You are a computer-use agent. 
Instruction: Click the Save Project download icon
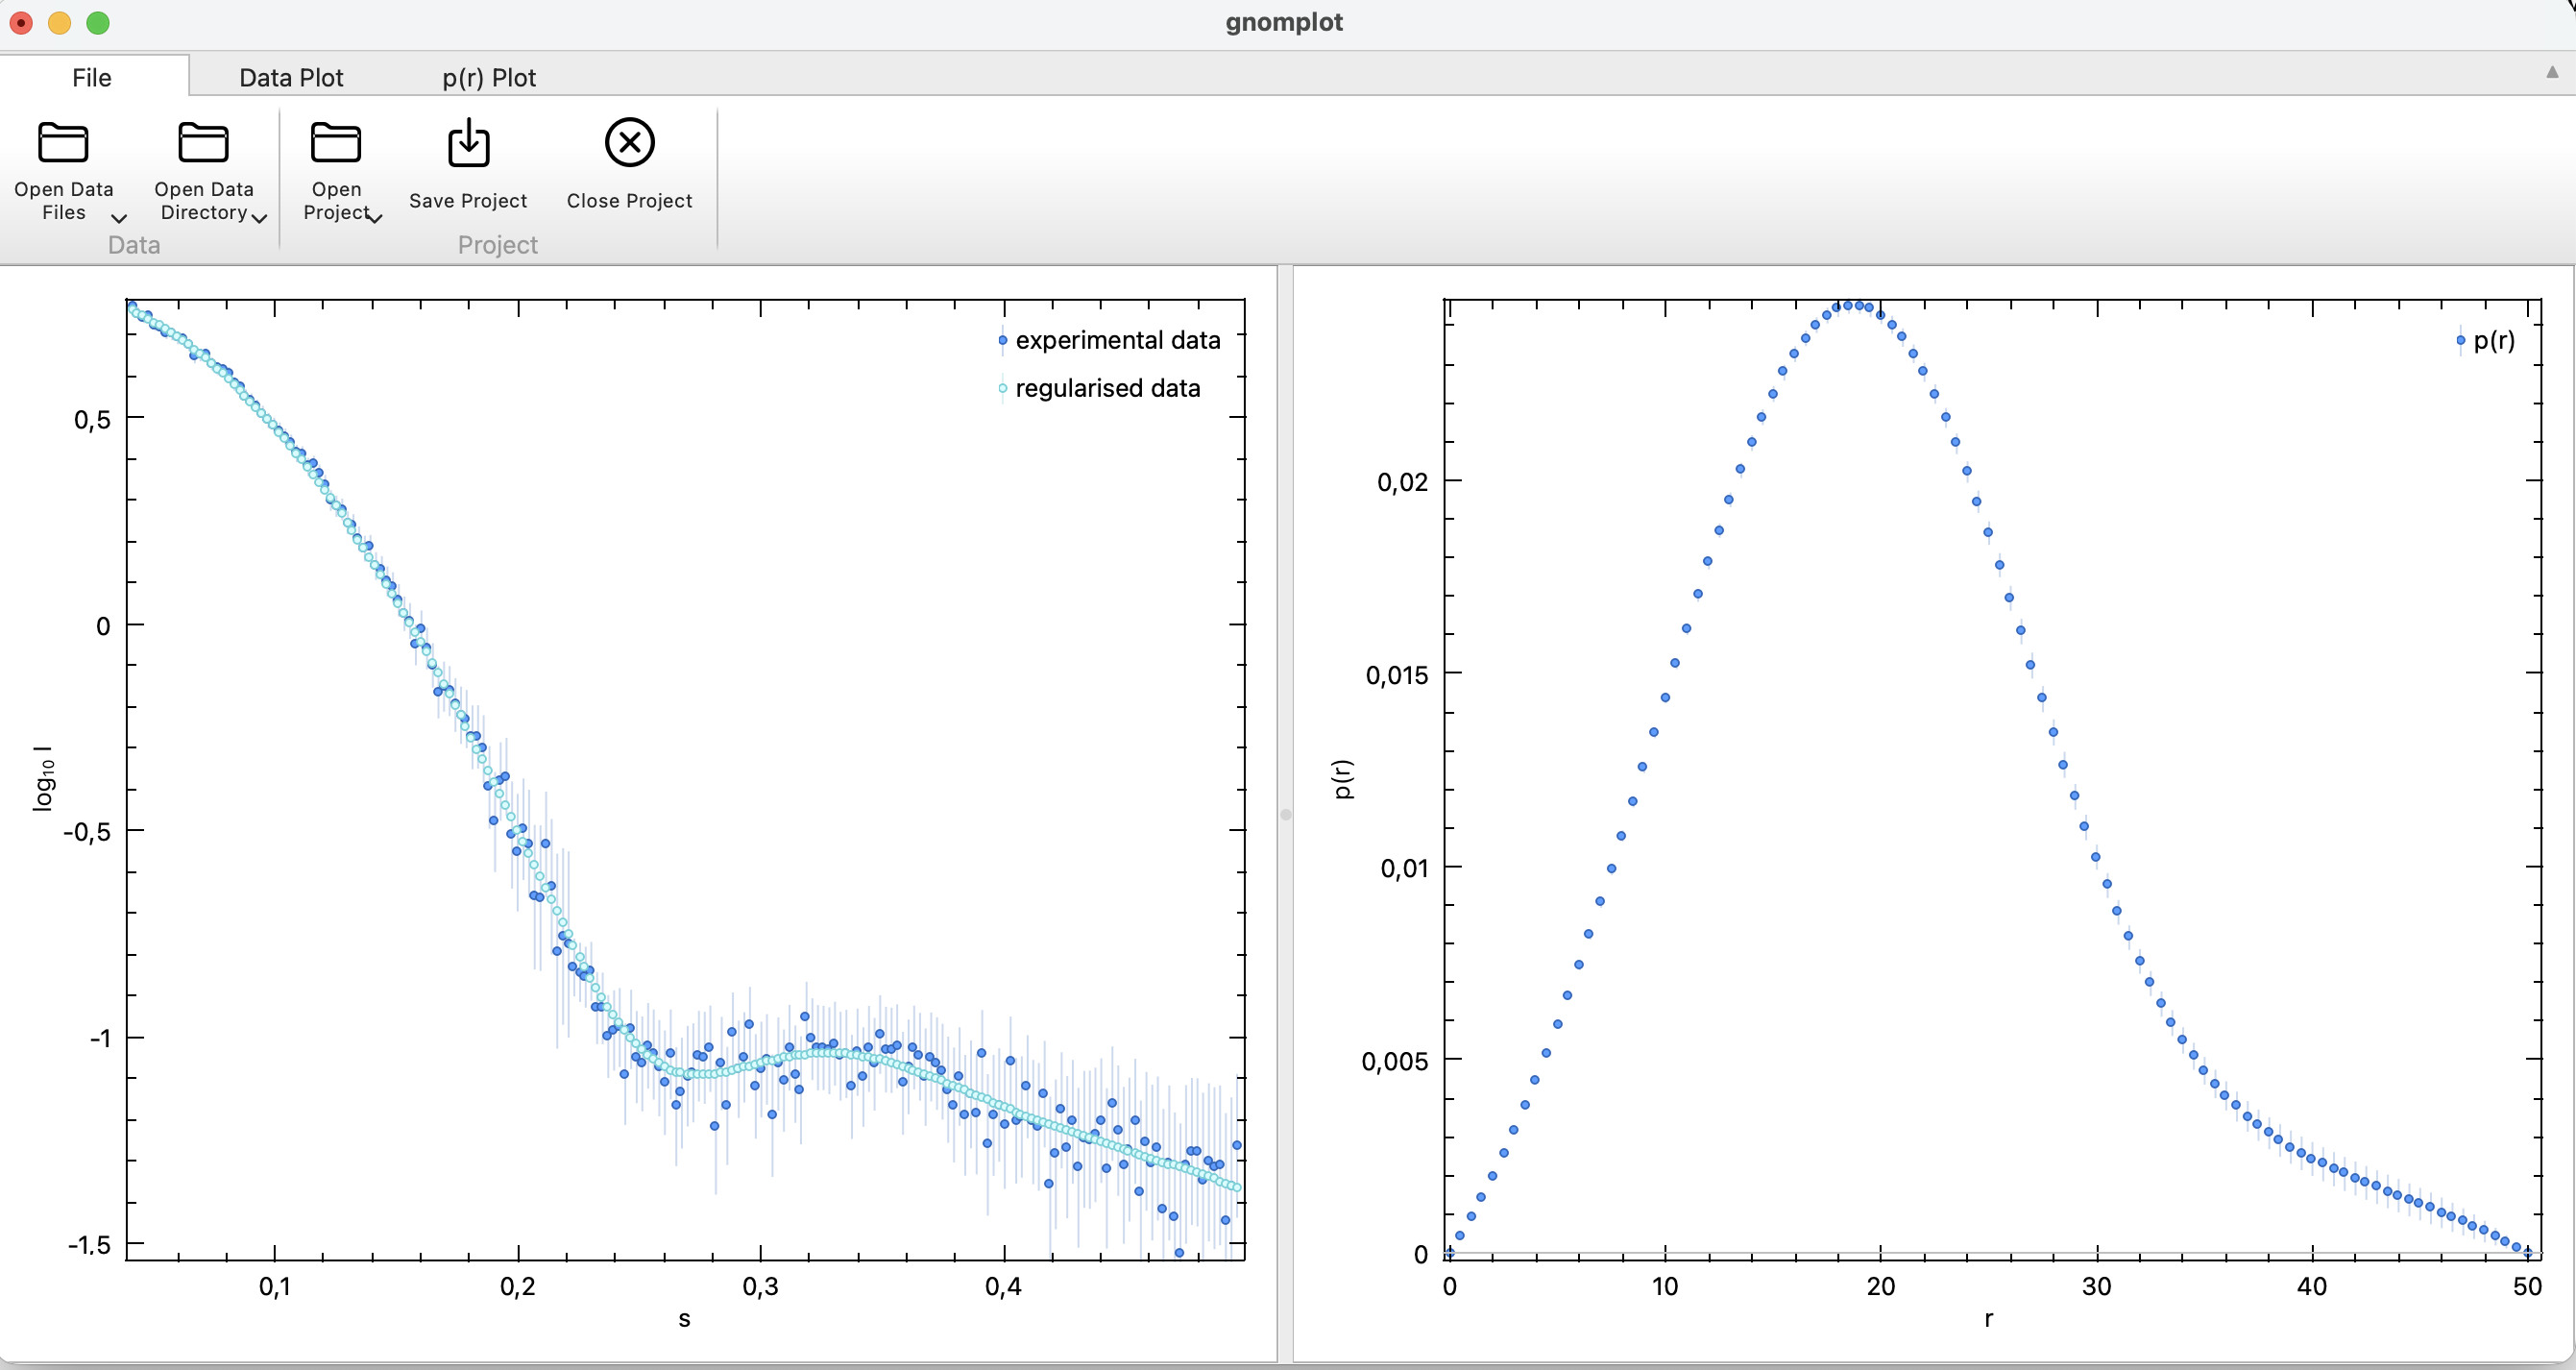click(468, 143)
